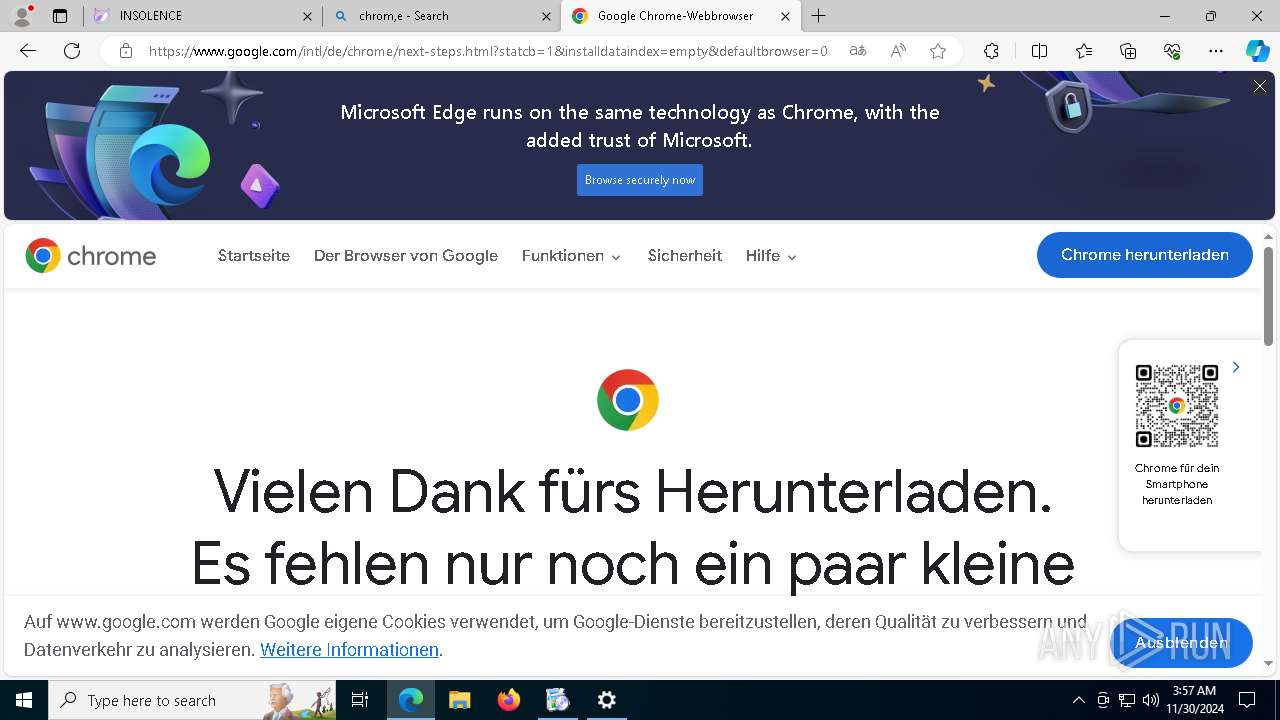
Task: Open Task View on taskbar
Action: [x=360, y=700]
